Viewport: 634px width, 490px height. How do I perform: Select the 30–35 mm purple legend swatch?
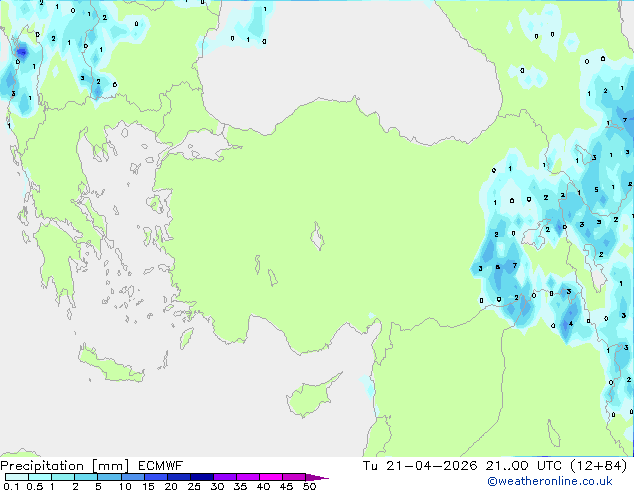point(225,477)
